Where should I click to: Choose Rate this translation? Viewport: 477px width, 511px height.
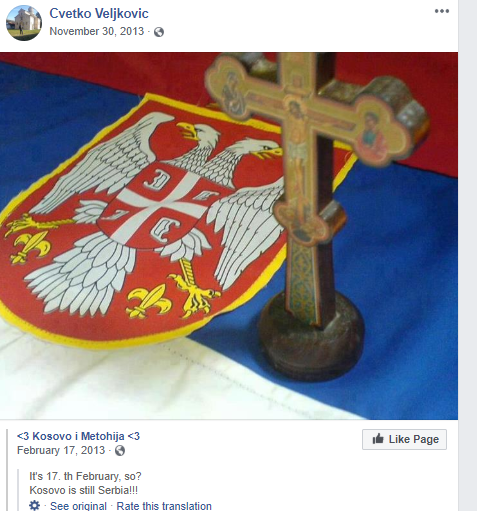(164, 506)
